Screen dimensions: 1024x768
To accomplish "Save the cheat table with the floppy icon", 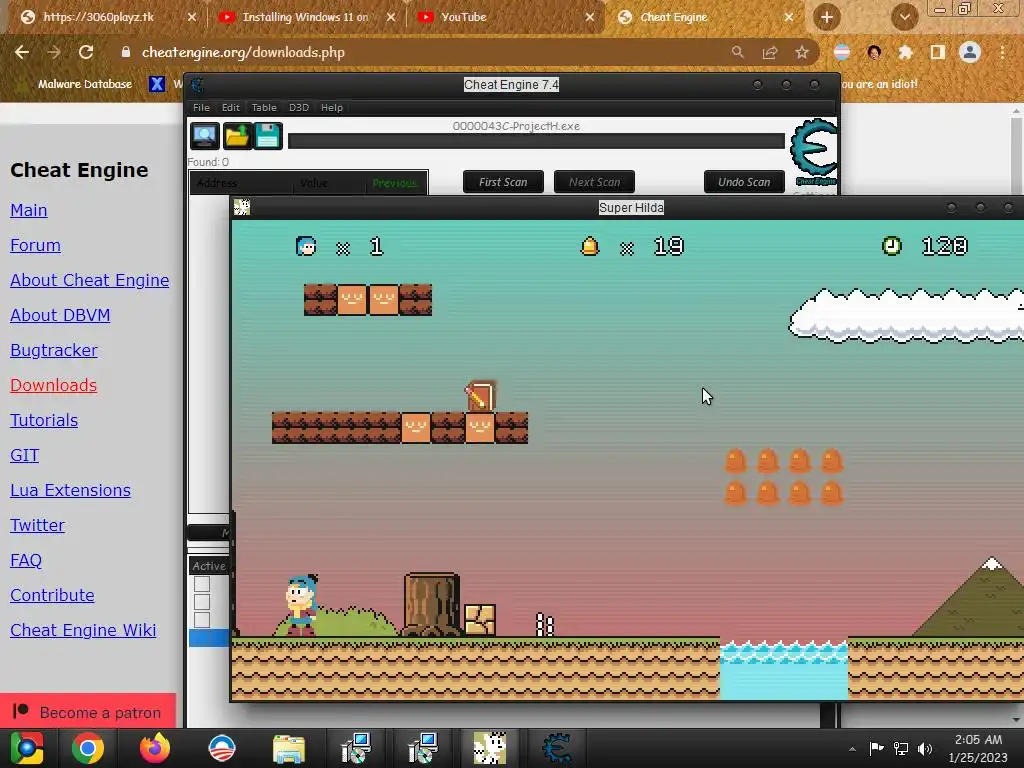I will point(268,136).
